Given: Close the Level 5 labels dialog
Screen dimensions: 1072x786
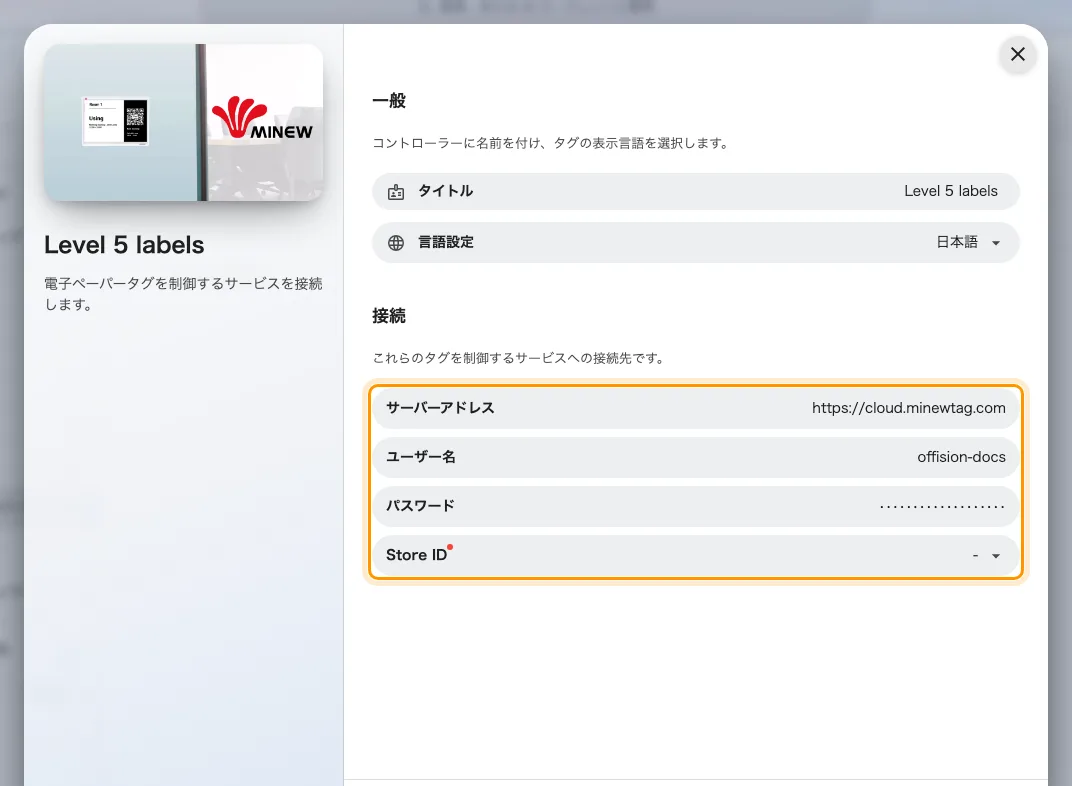Looking at the screenshot, I should (x=1017, y=54).
